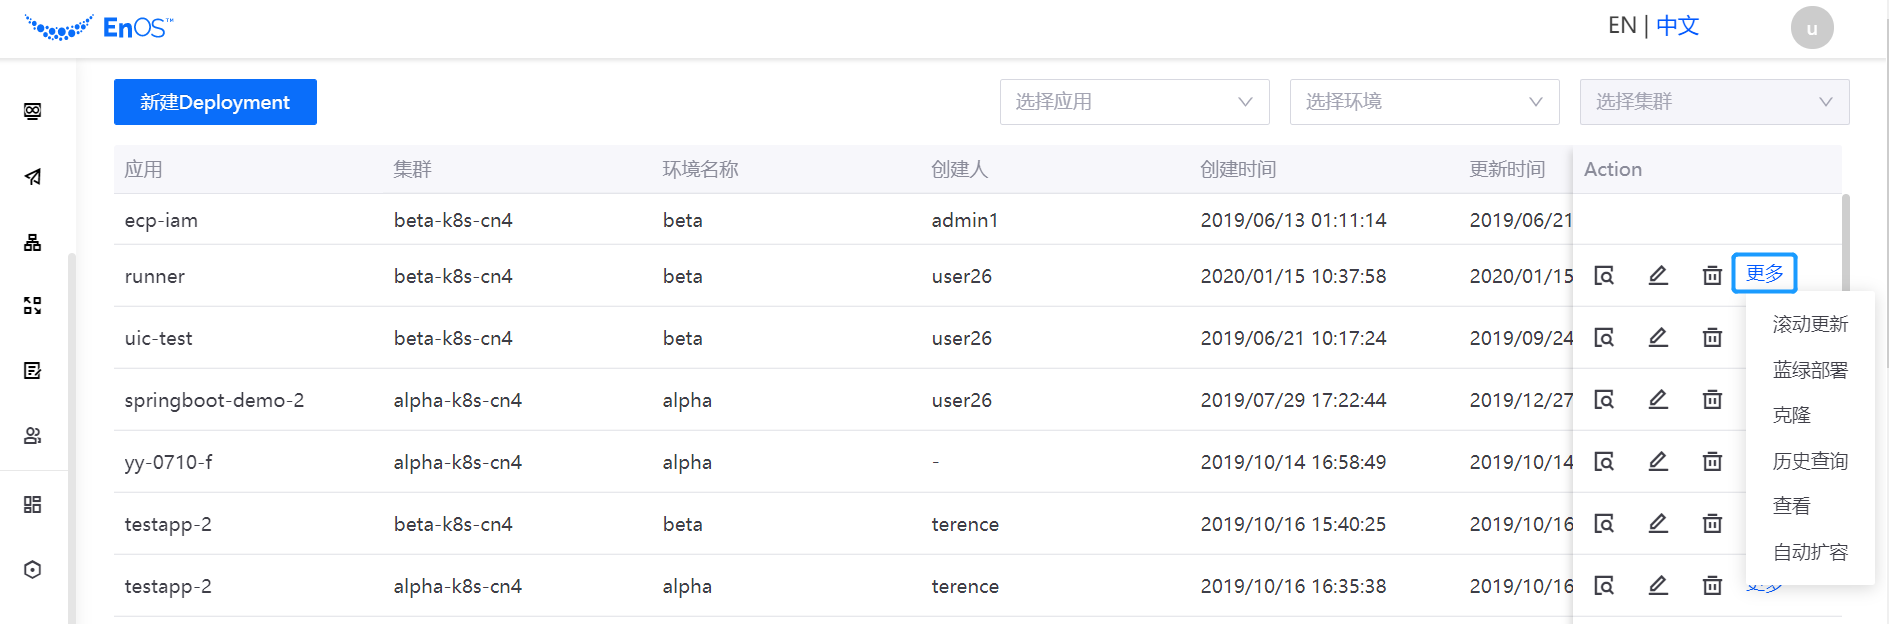Select 历史查询 from the more menu

[x=1810, y=461]
